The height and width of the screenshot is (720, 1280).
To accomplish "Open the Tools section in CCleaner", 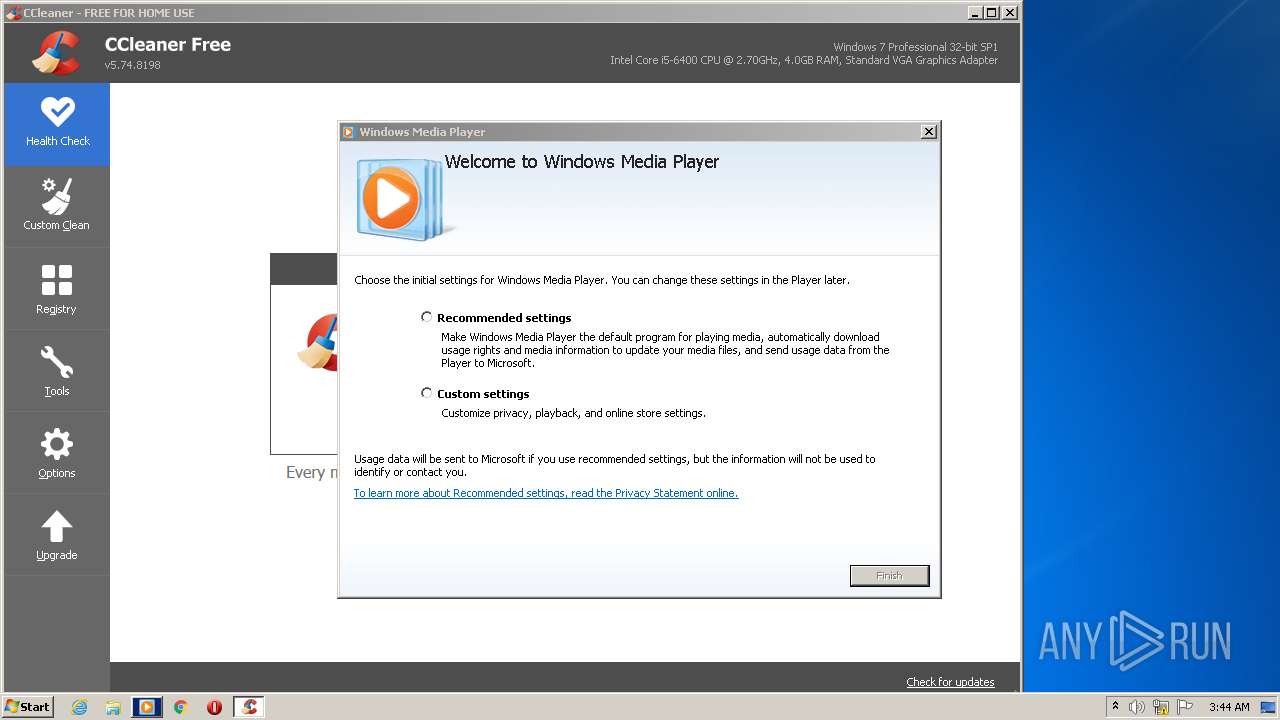I will [57, 371].
